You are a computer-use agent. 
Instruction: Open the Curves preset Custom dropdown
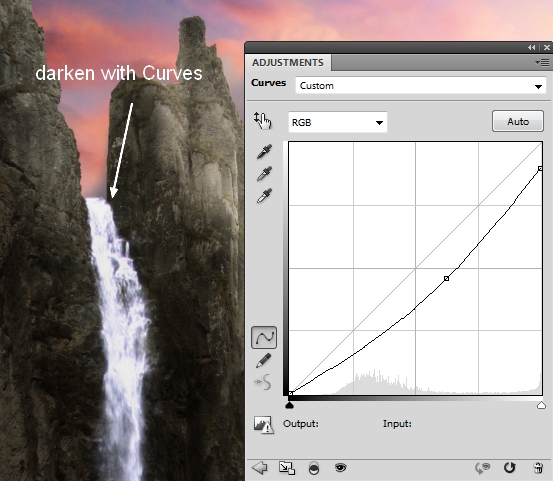[421, 86]
